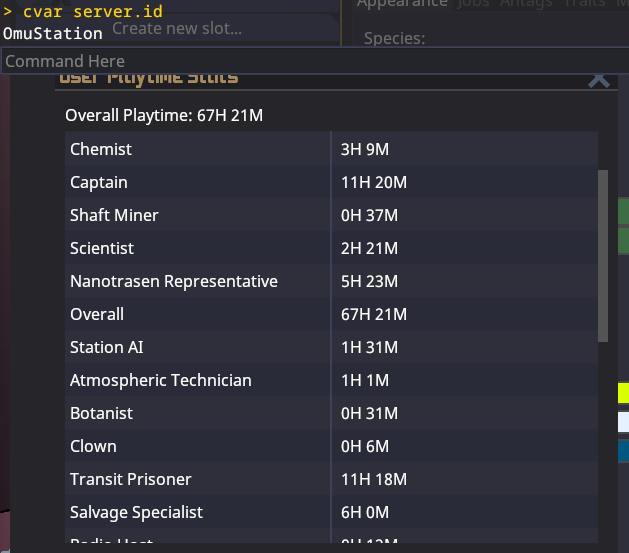This screenshot has width=629, height=553.
Task: Close the User Playtime Stats window
Action: pyautogui.click(x=598, y=78)
